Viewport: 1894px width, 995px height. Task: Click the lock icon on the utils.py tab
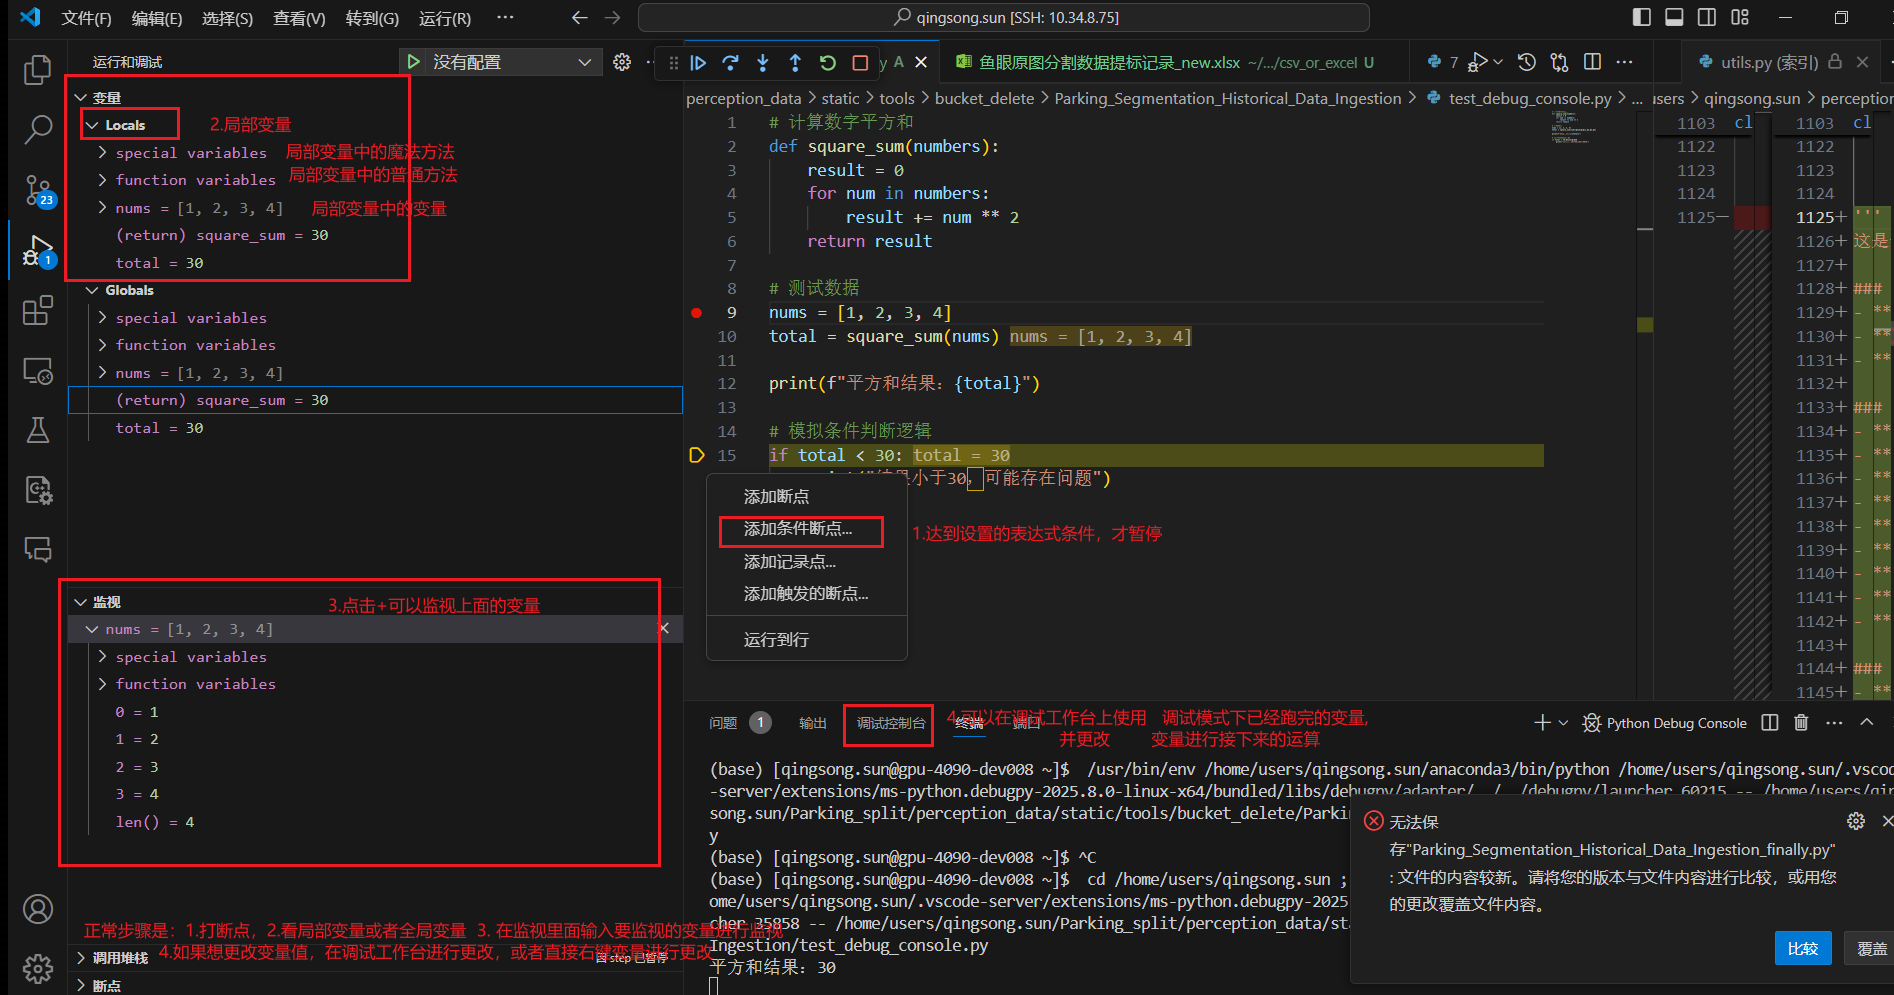point(1835,62)
